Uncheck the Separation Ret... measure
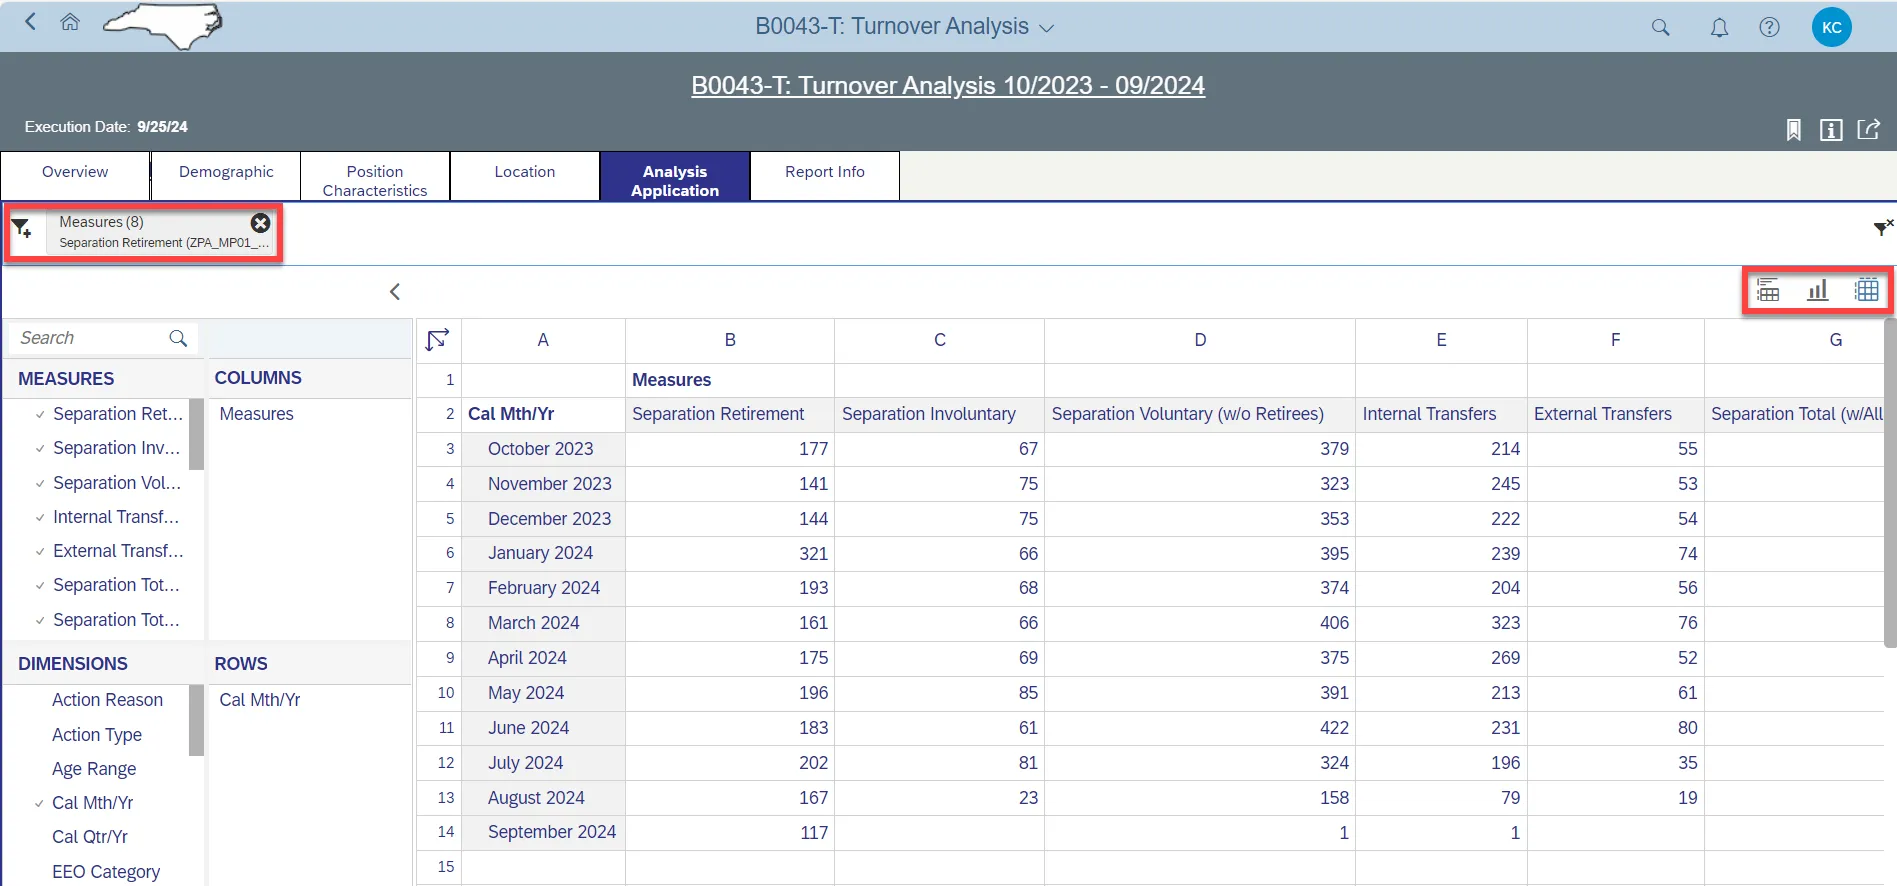 [117, 414]
